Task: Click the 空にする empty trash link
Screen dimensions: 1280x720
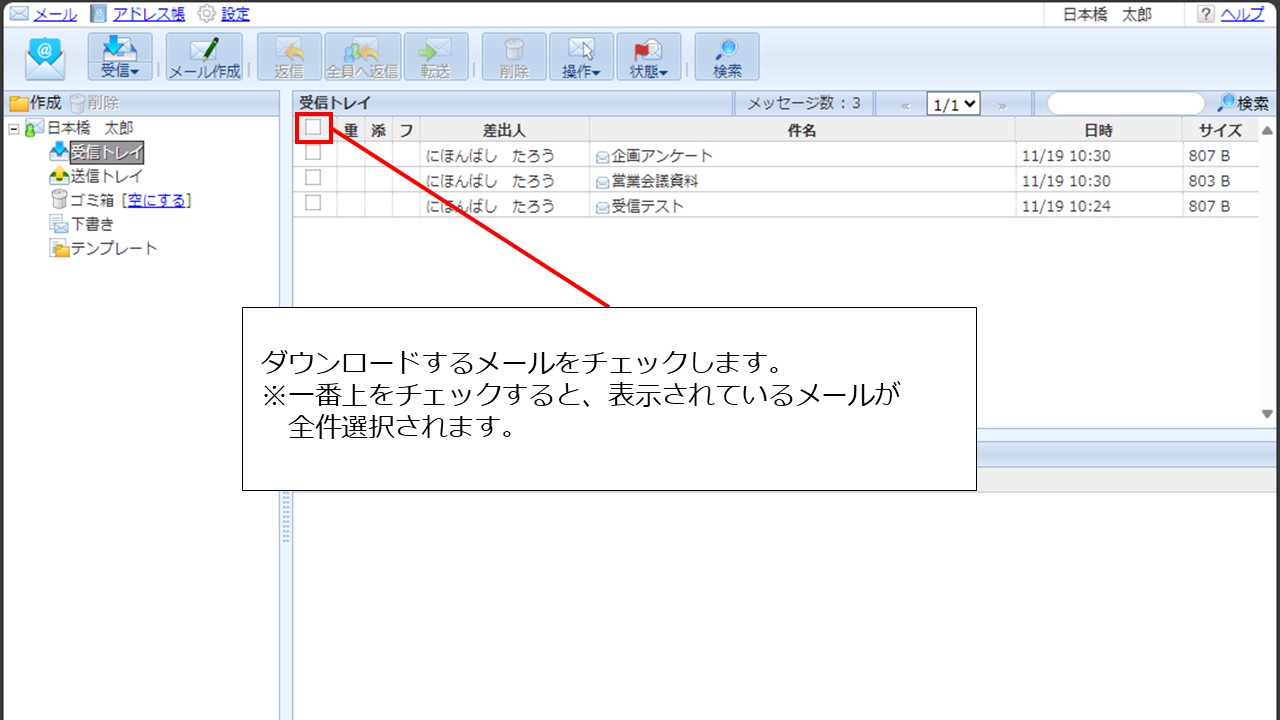Action: [x=156, y=200]
